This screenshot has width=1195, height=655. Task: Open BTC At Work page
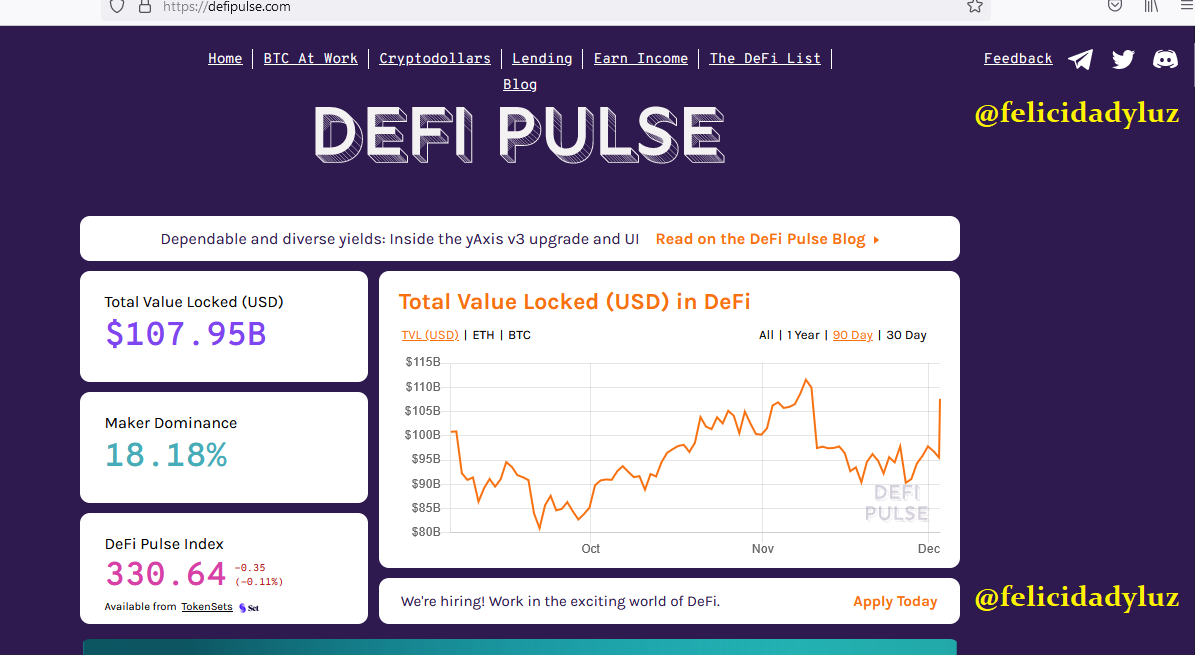tap(310, 59)
